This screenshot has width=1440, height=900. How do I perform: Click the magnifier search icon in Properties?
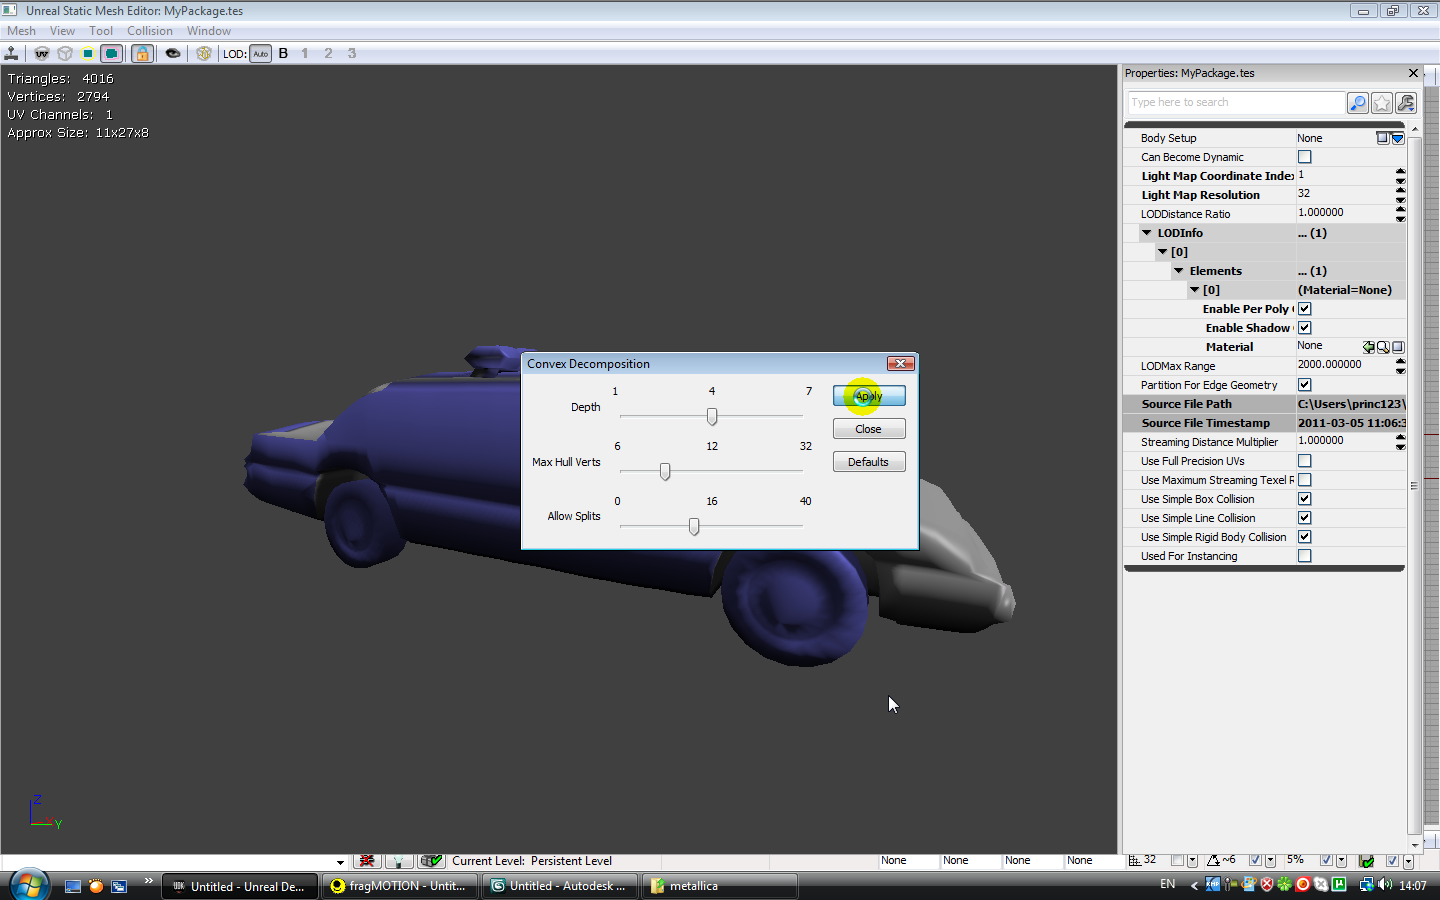1358,103
